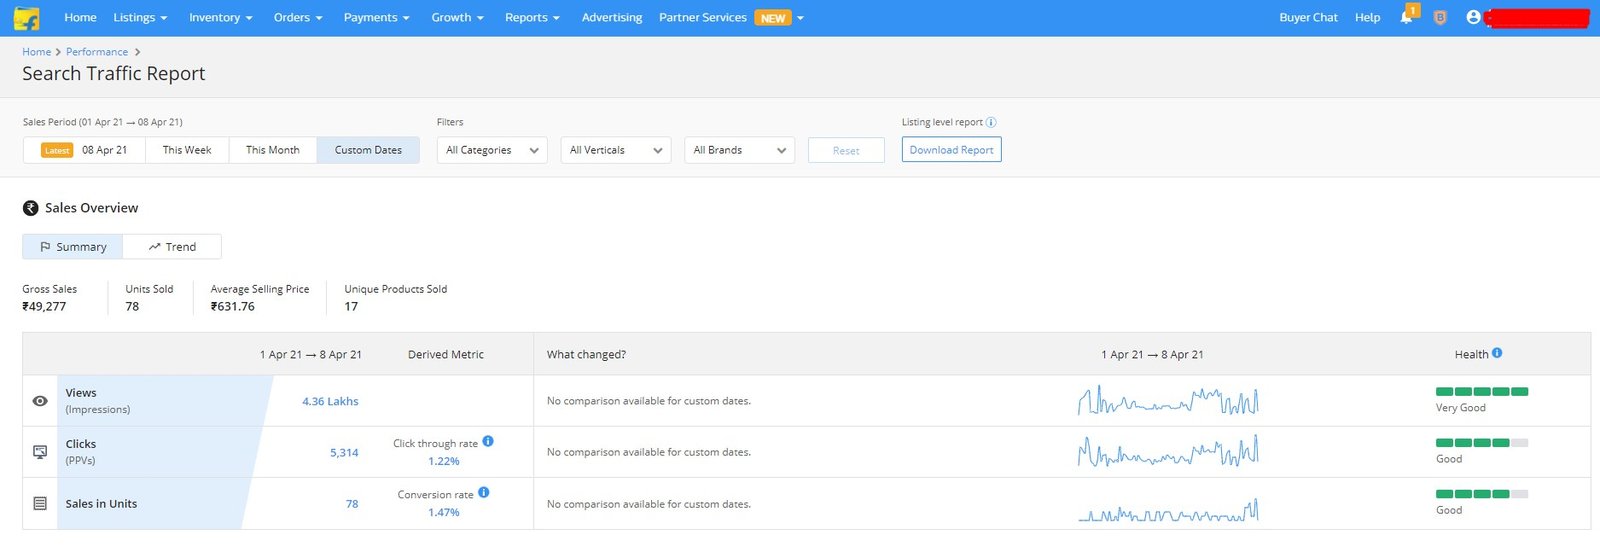Image resolution: width=1600 pixels, height=546 pixels.
Task: Expand the All Categories filter dropdown
Action: click(x=492, y=150)
